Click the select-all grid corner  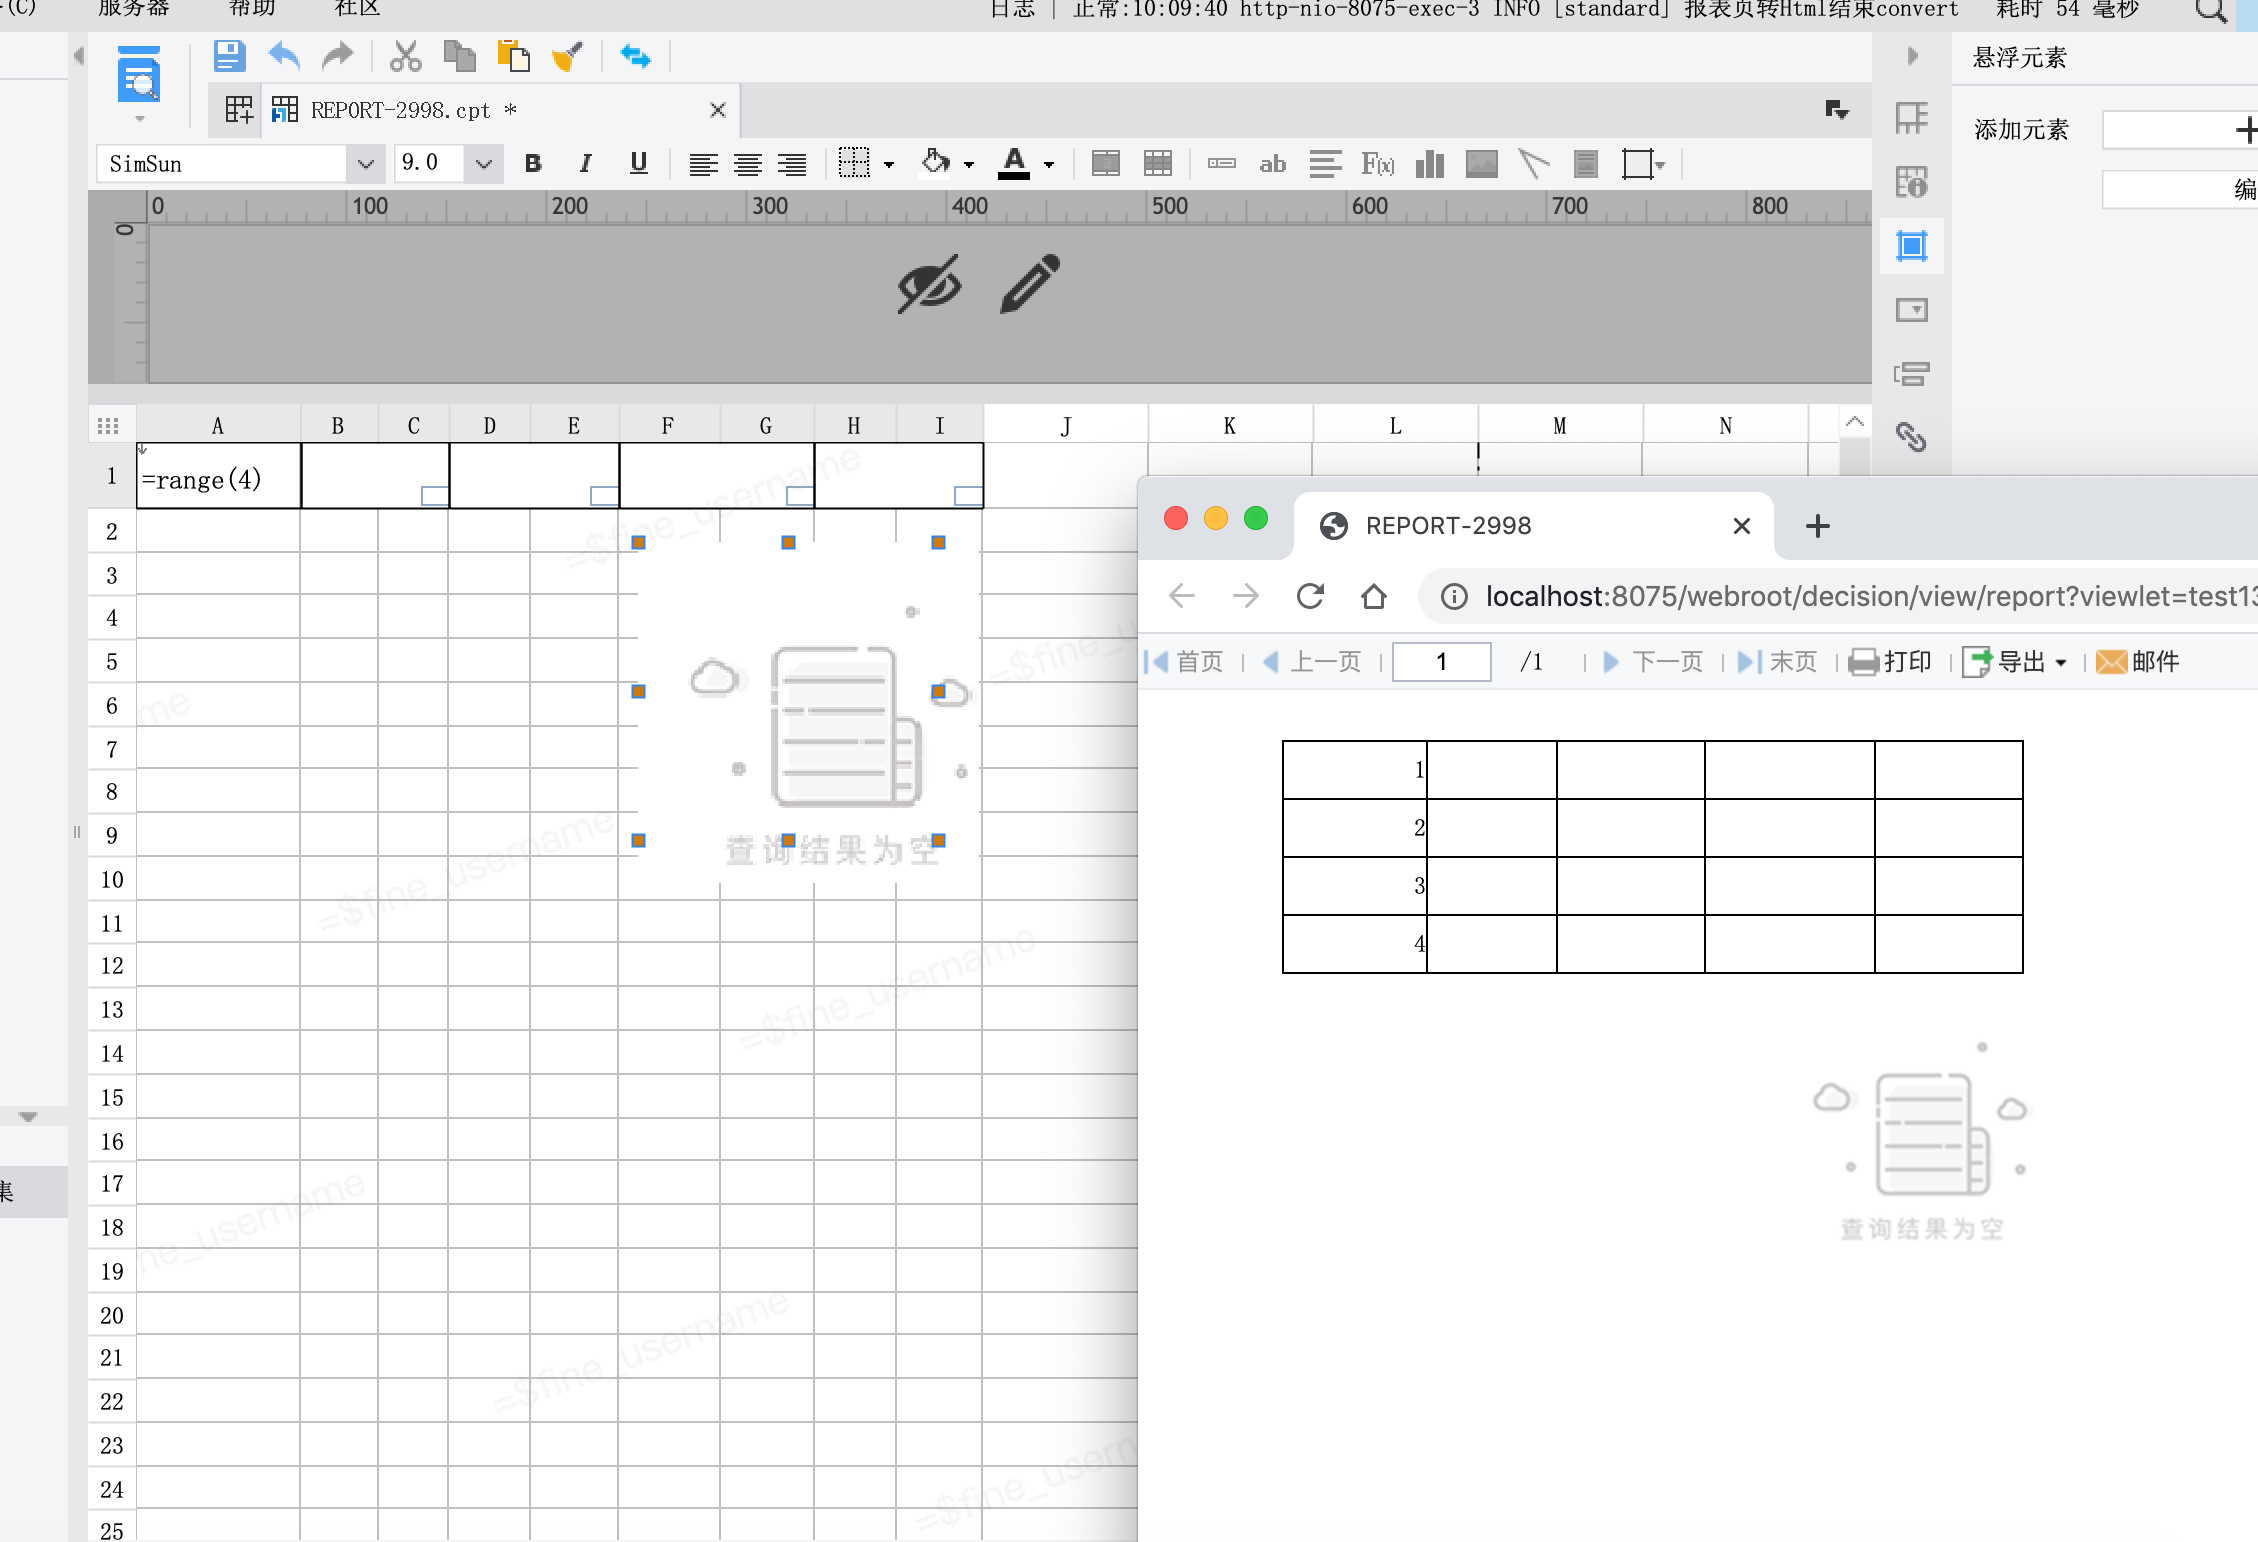109,426
